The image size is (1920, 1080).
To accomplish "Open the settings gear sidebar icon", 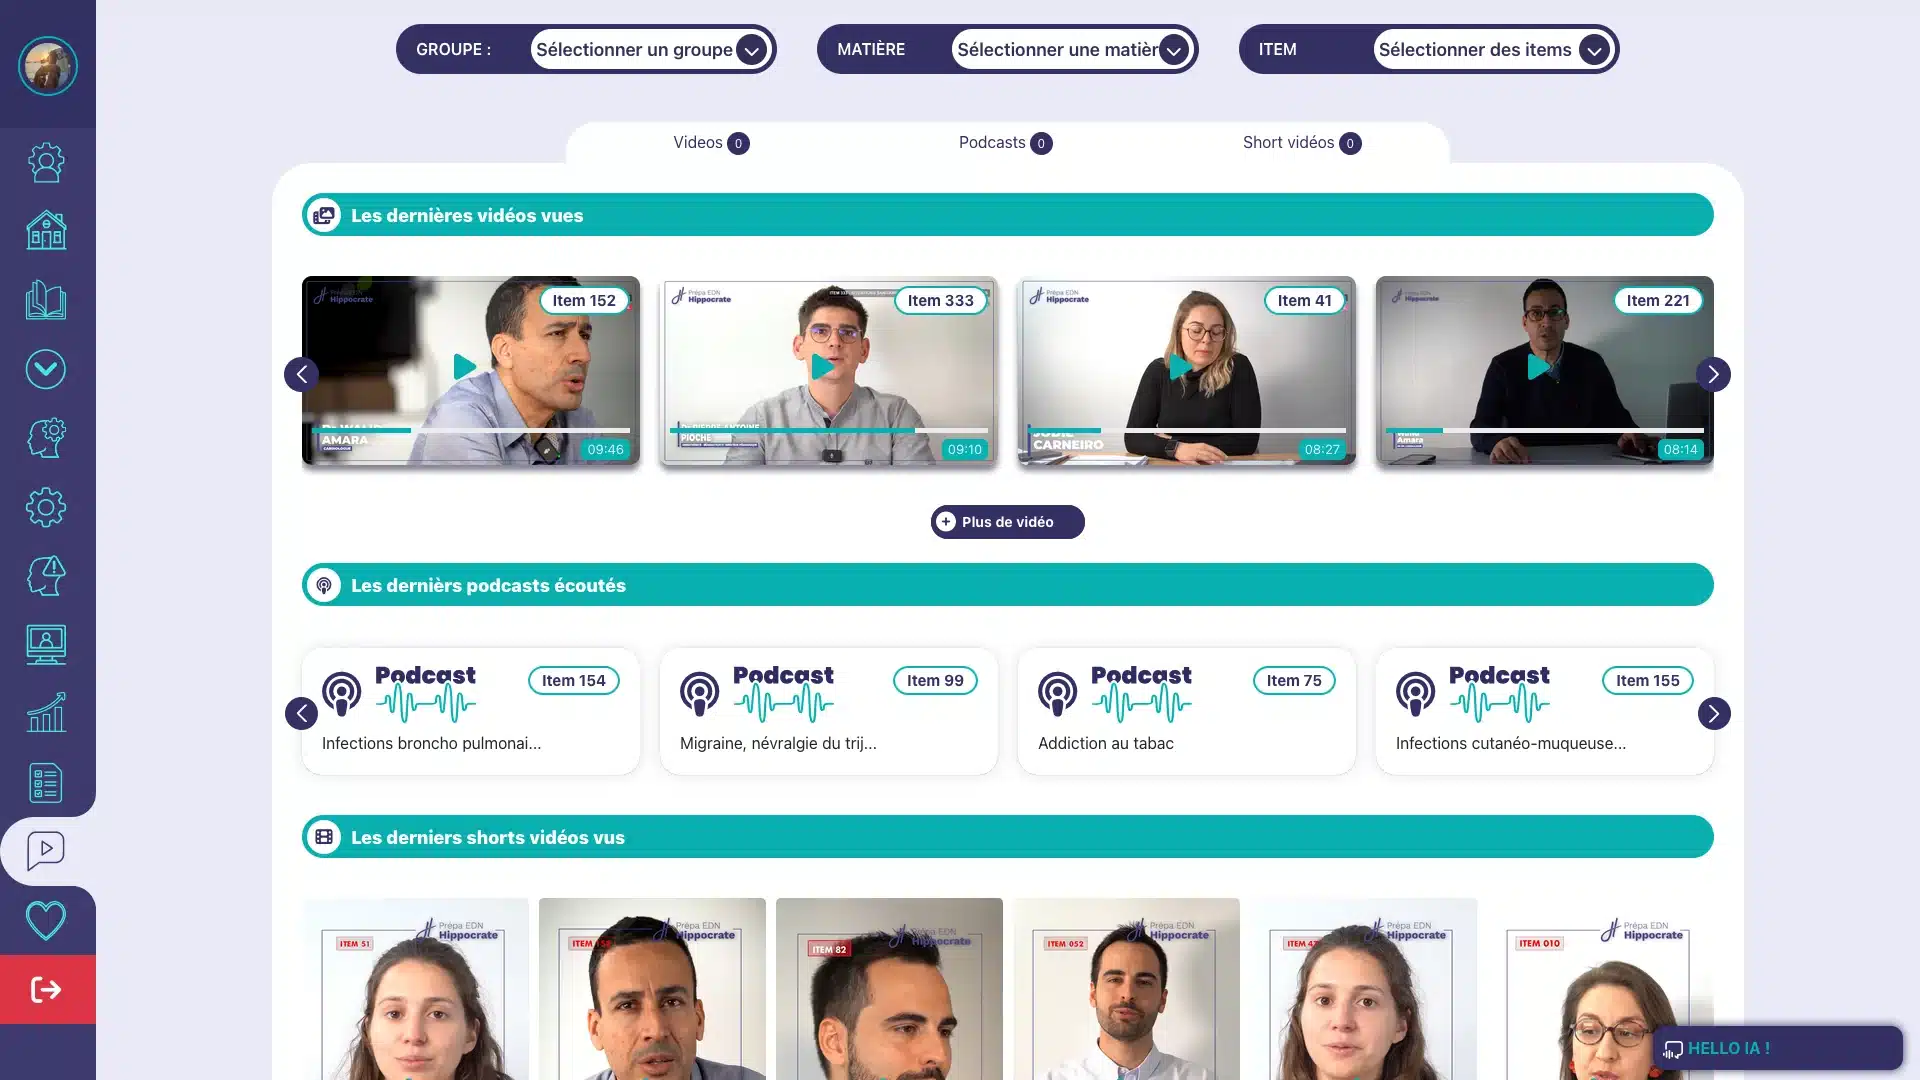I will point(46,507).
